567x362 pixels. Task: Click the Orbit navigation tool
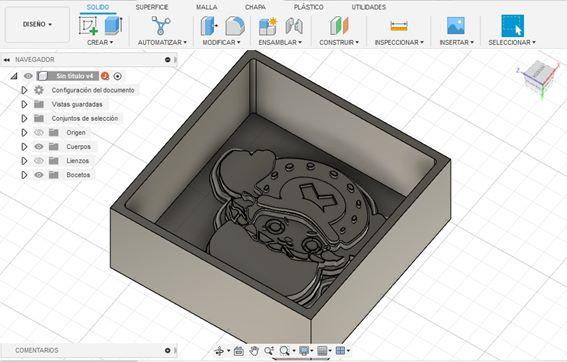pyautogui.click(x=219, y=350)
